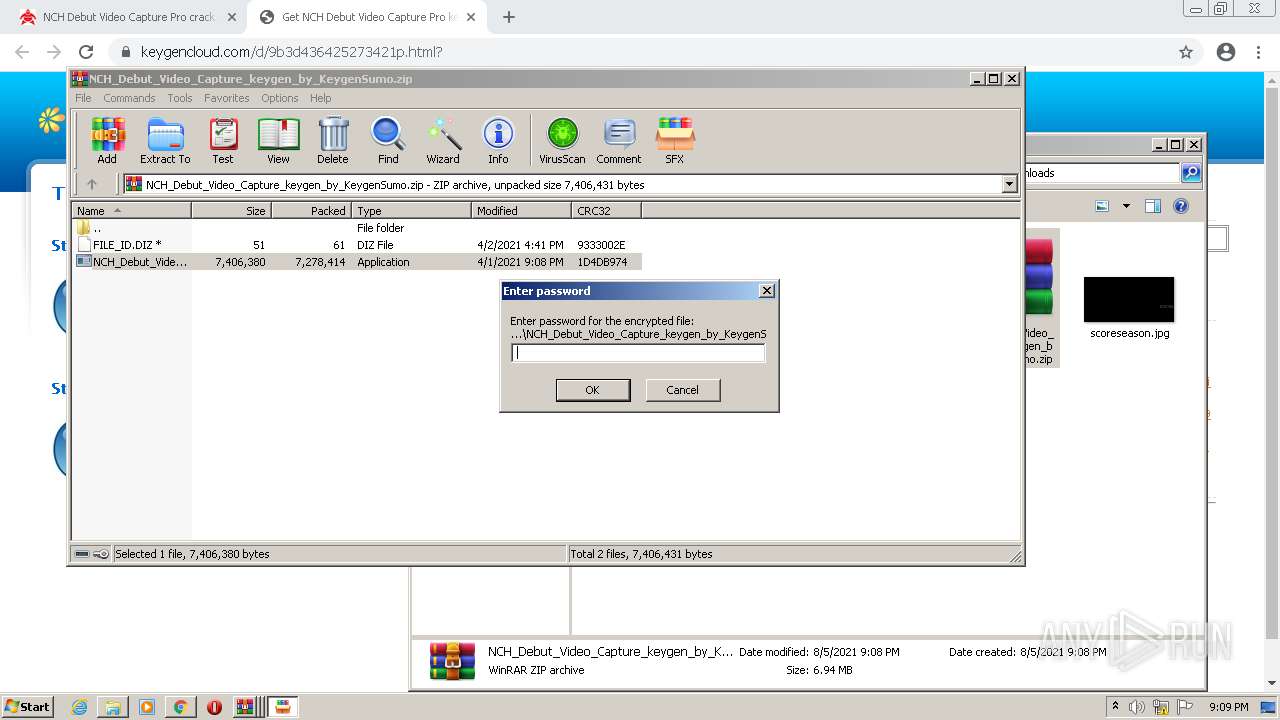Image resolution: width=1280 pixels, height=720 pixels.
Task: Run VirusScan from the toolbar
Action: click(562, 140)
